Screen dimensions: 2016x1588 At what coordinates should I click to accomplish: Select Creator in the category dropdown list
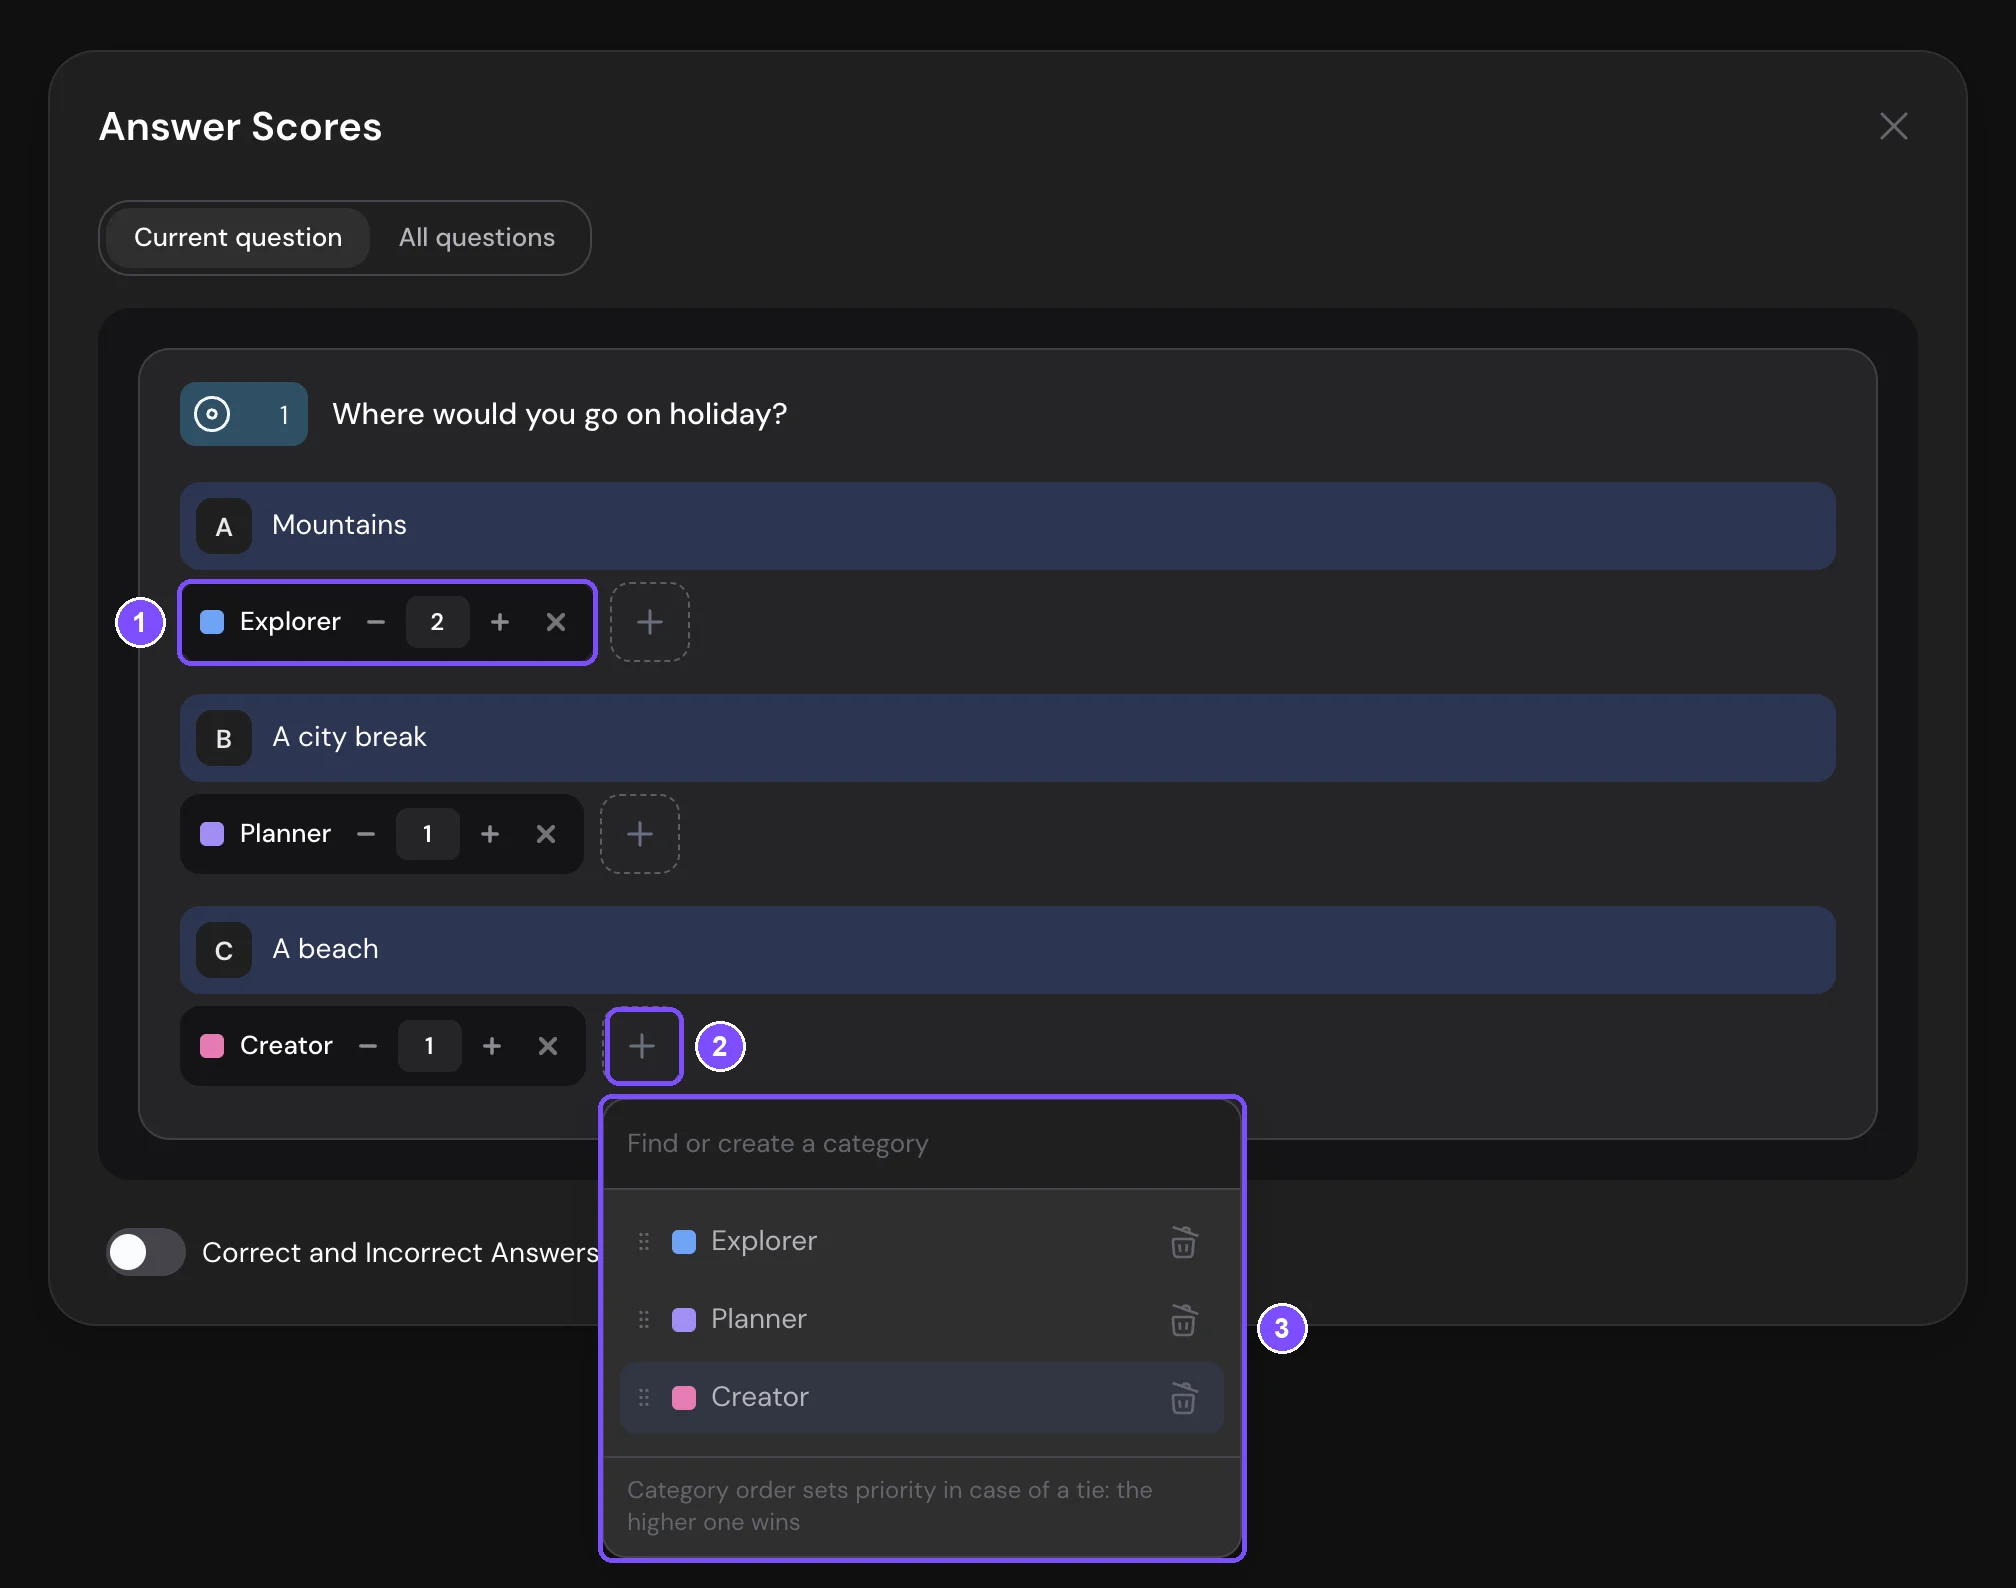922,1397
